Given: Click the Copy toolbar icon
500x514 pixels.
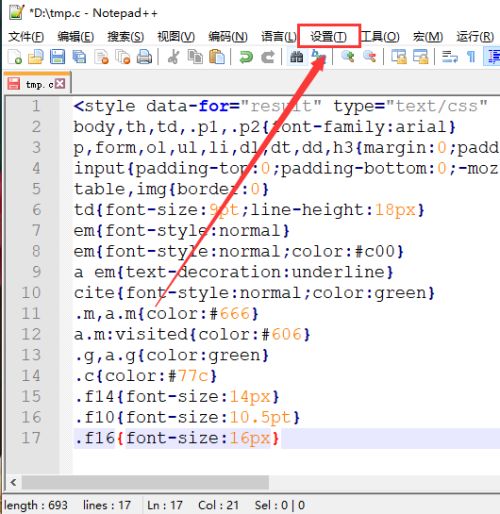Looking at the screenshot, I should (195, 57).
